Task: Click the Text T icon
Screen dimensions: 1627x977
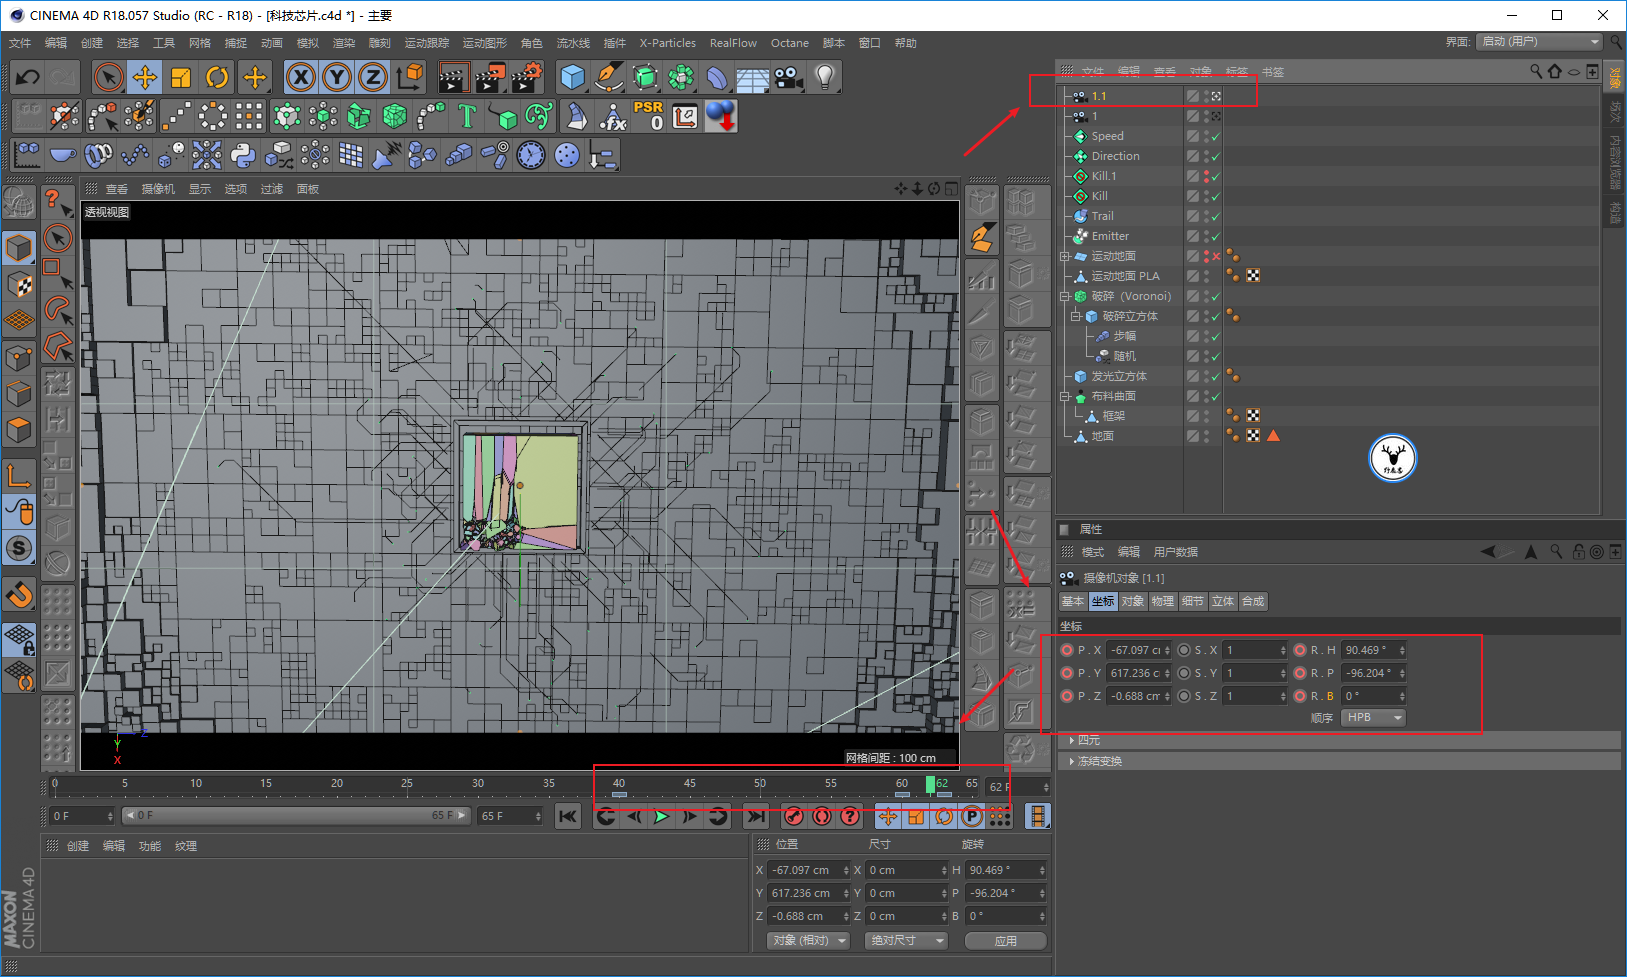Action: [x=467, y=116]
